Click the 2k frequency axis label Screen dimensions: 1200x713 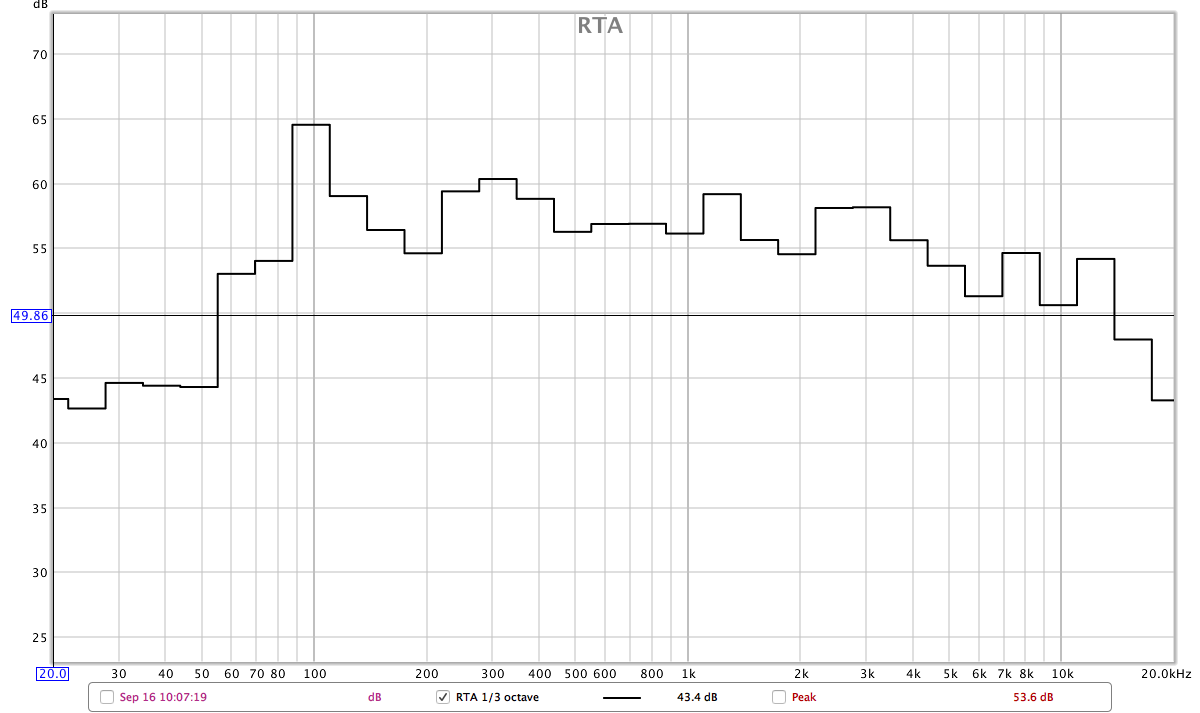pyautogui.click(x=800, y=674)
